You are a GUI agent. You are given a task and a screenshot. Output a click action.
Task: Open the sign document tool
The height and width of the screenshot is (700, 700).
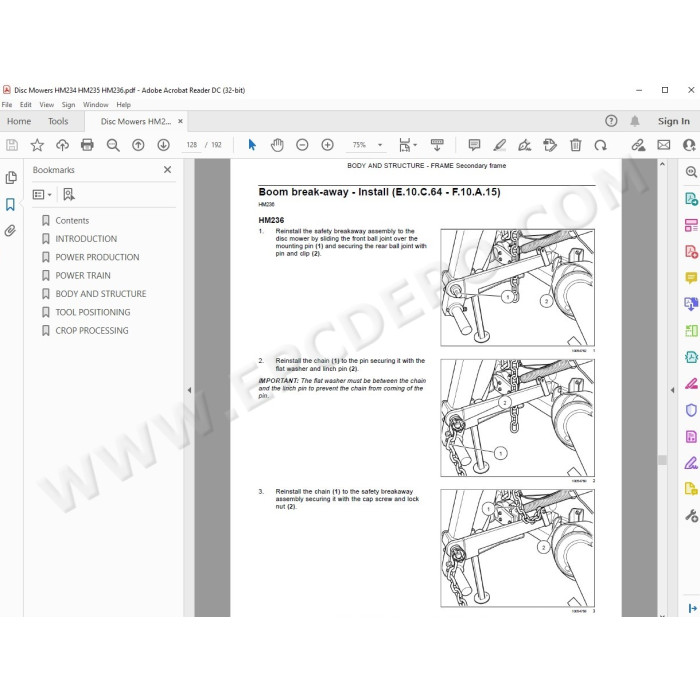525,145
